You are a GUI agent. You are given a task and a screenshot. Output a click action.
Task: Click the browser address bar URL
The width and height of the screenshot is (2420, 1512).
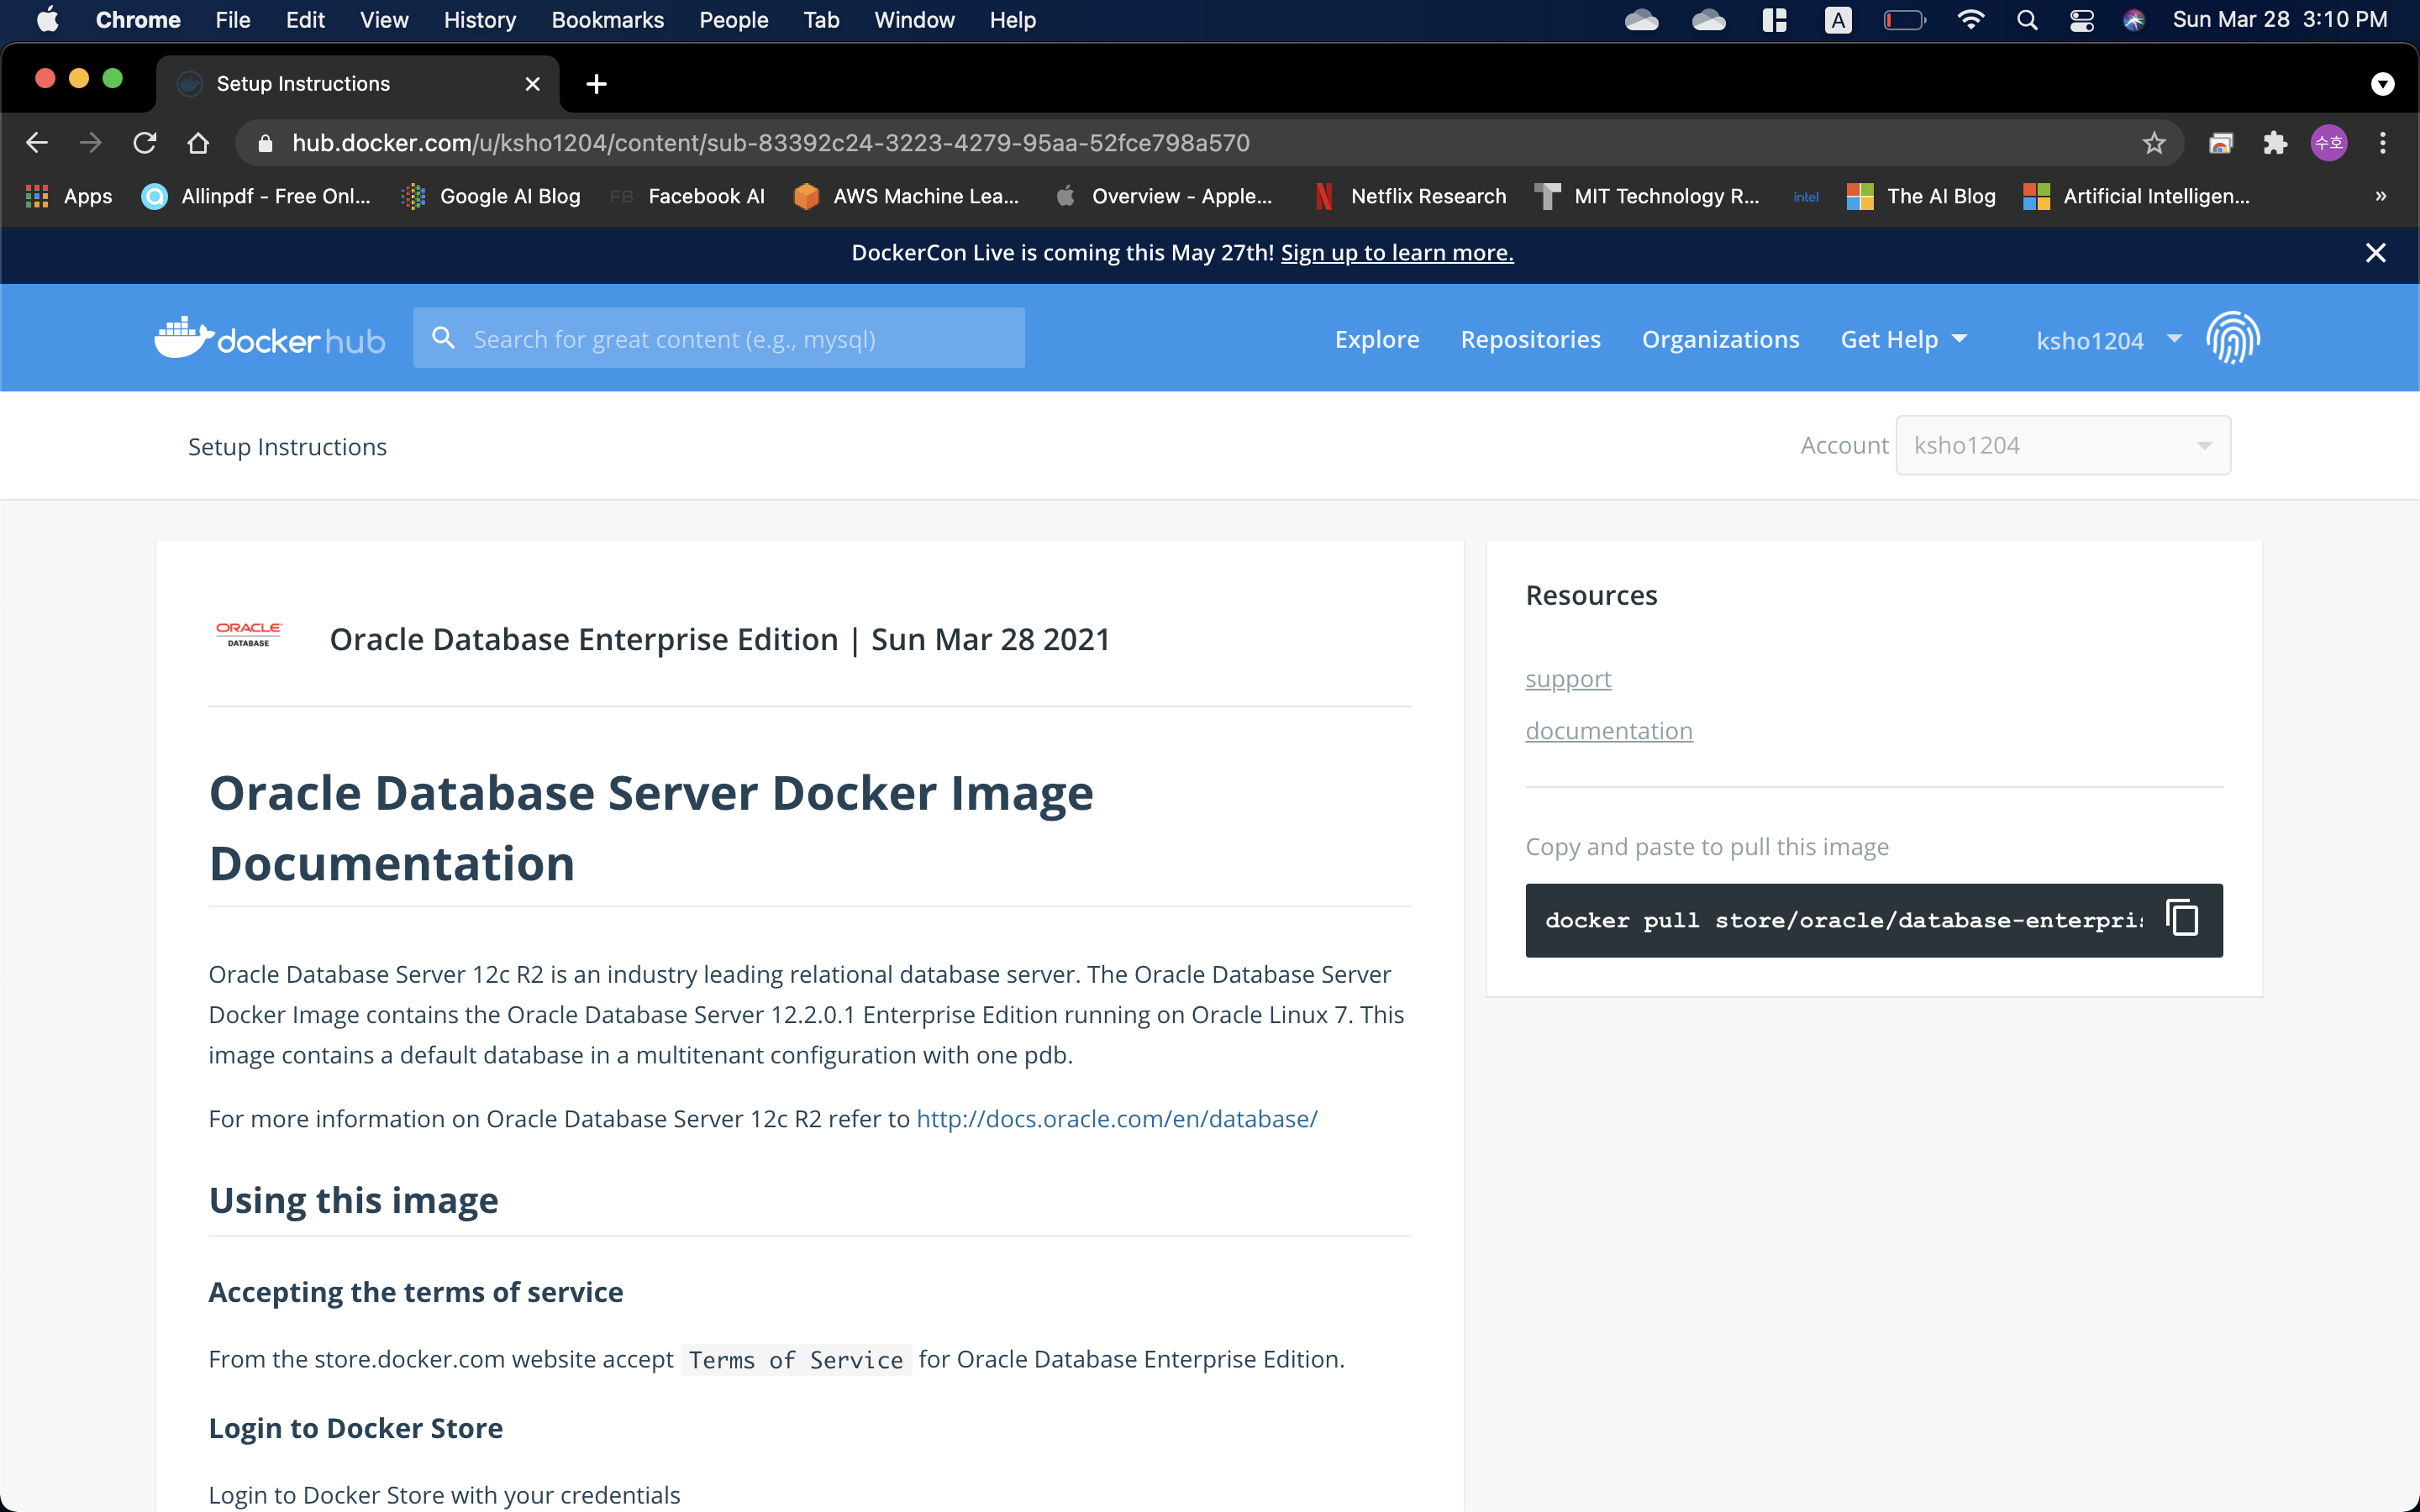(x=770, y=143)
